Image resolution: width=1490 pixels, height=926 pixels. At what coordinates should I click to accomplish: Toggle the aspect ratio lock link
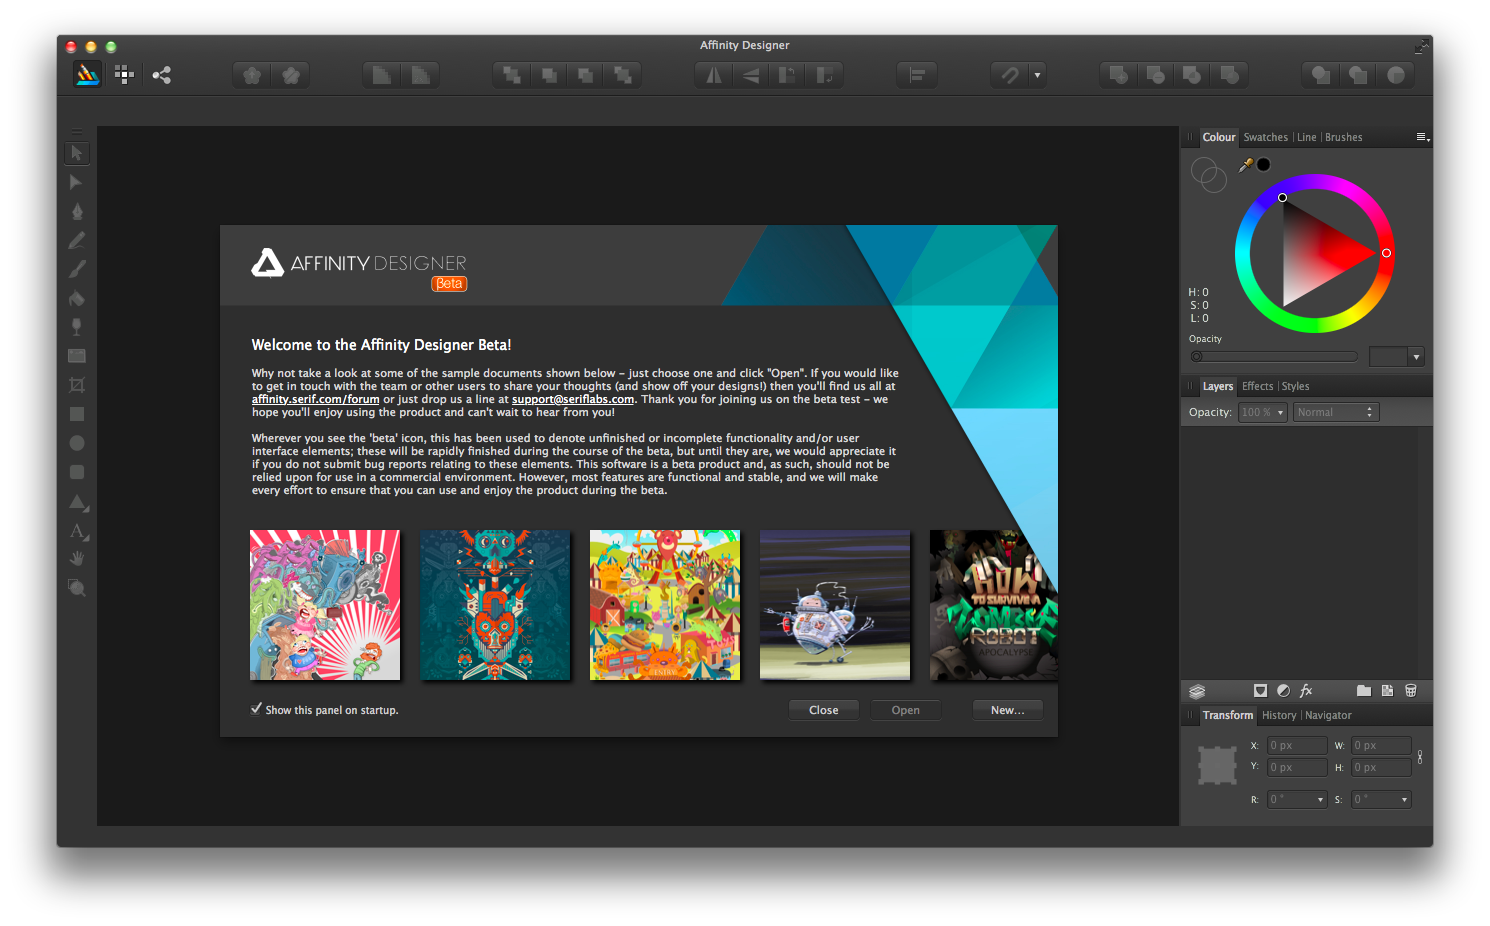[x=1420, y=757]
